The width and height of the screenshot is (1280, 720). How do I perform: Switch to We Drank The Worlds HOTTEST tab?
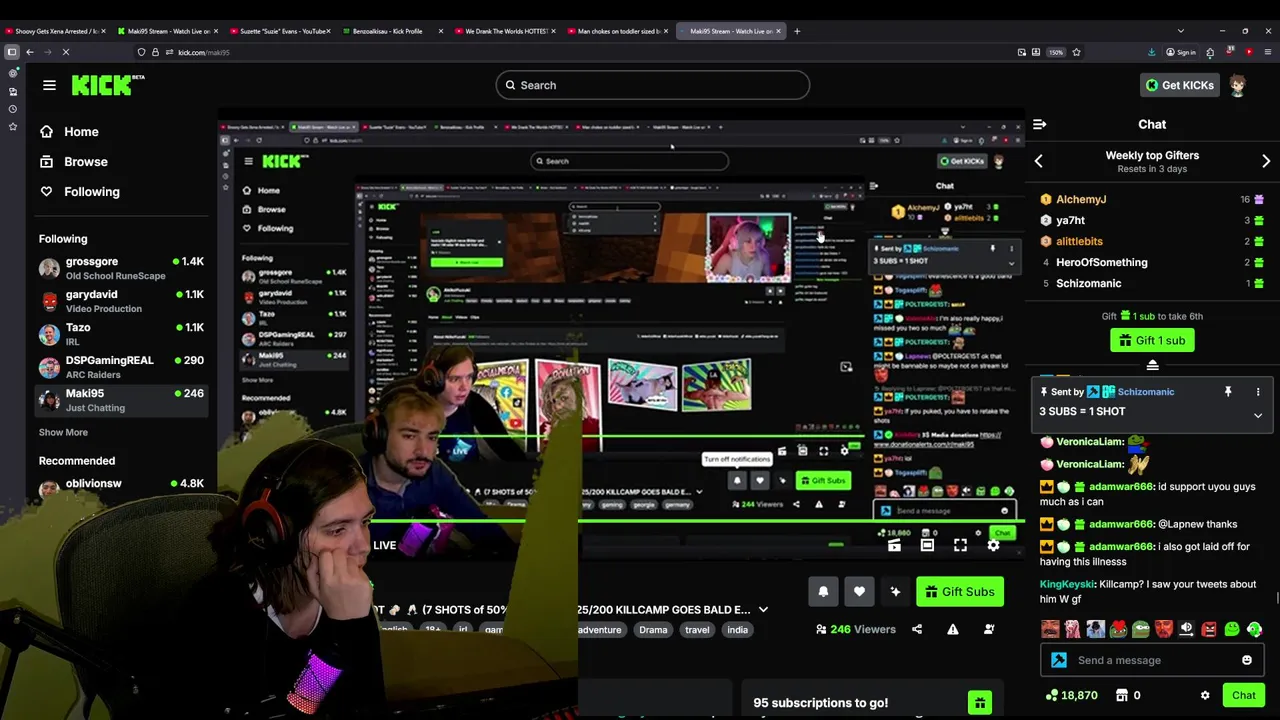coord(504,31)
